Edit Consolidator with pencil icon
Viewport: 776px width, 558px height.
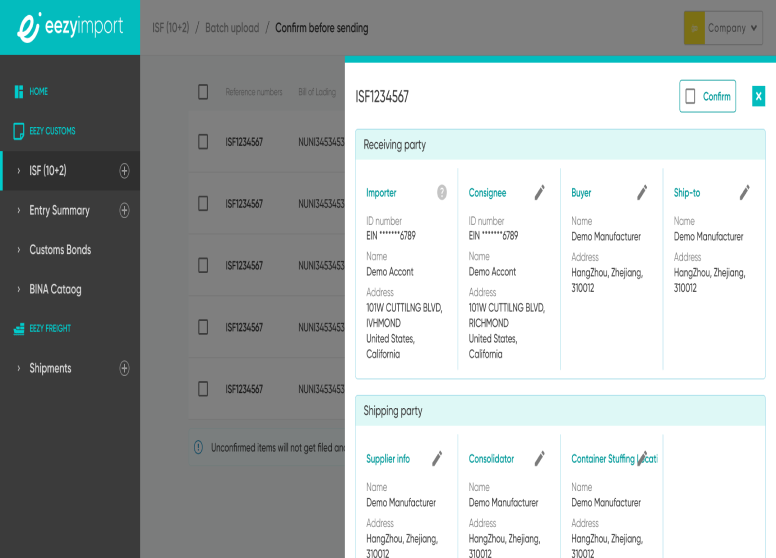540,459
